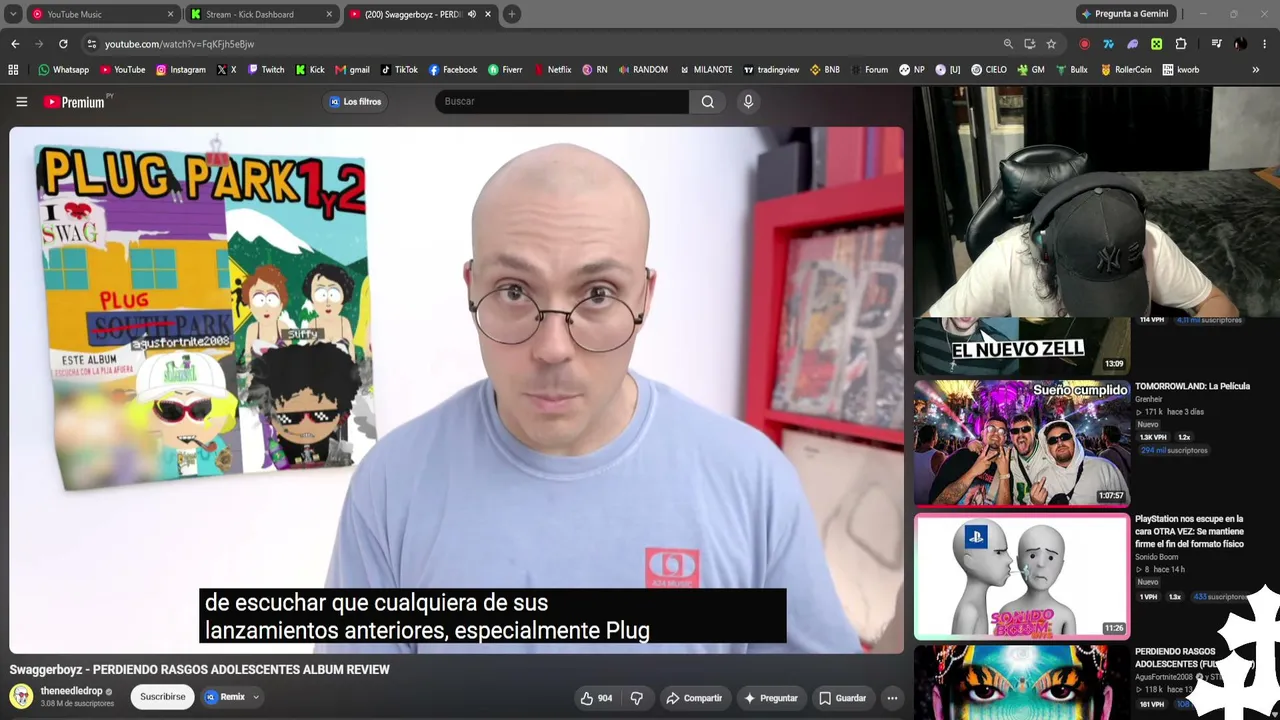
Task: Select the Swaggerboyz YouTube tab
Action: click(420, 14)
